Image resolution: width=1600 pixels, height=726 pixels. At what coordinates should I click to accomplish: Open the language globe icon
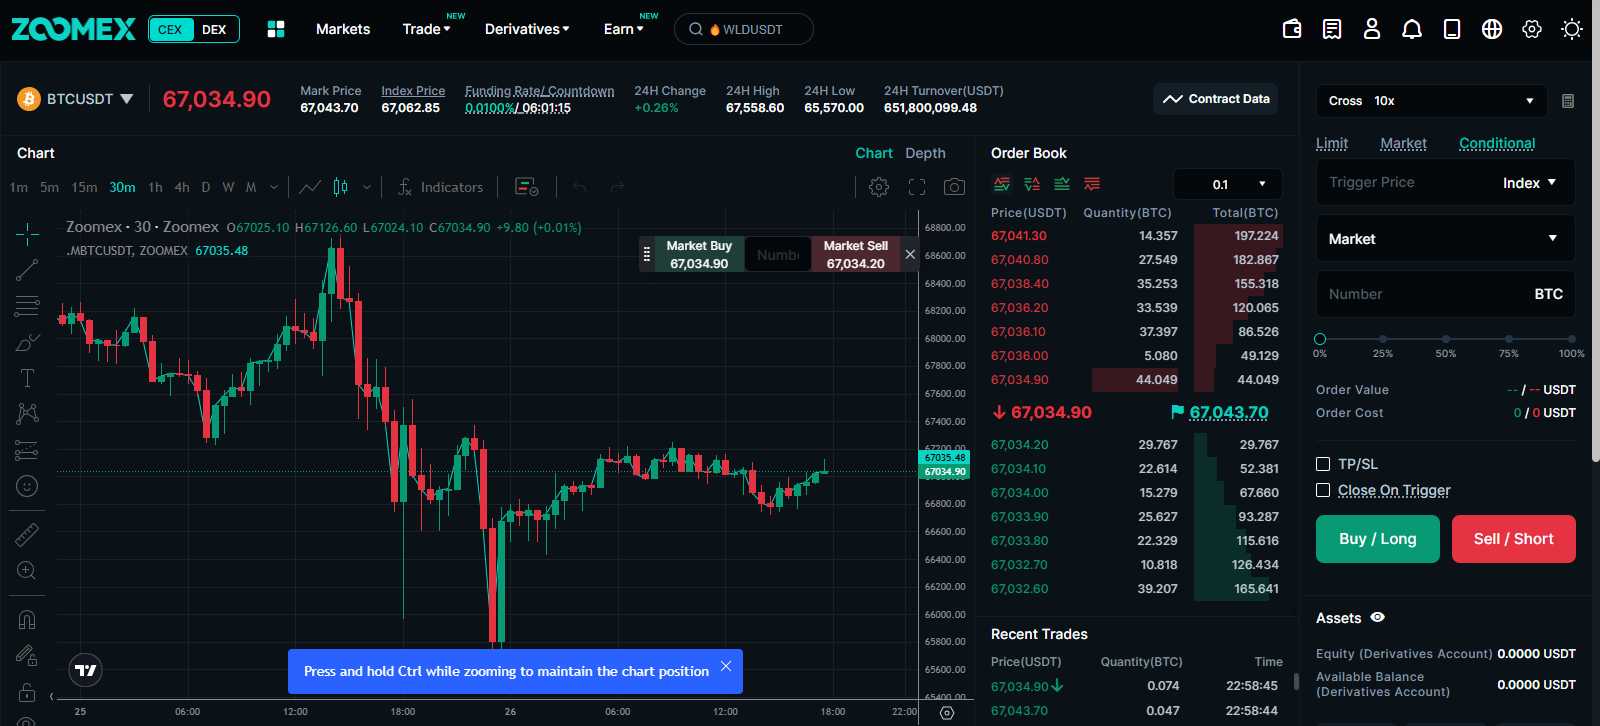point(1492,29)
